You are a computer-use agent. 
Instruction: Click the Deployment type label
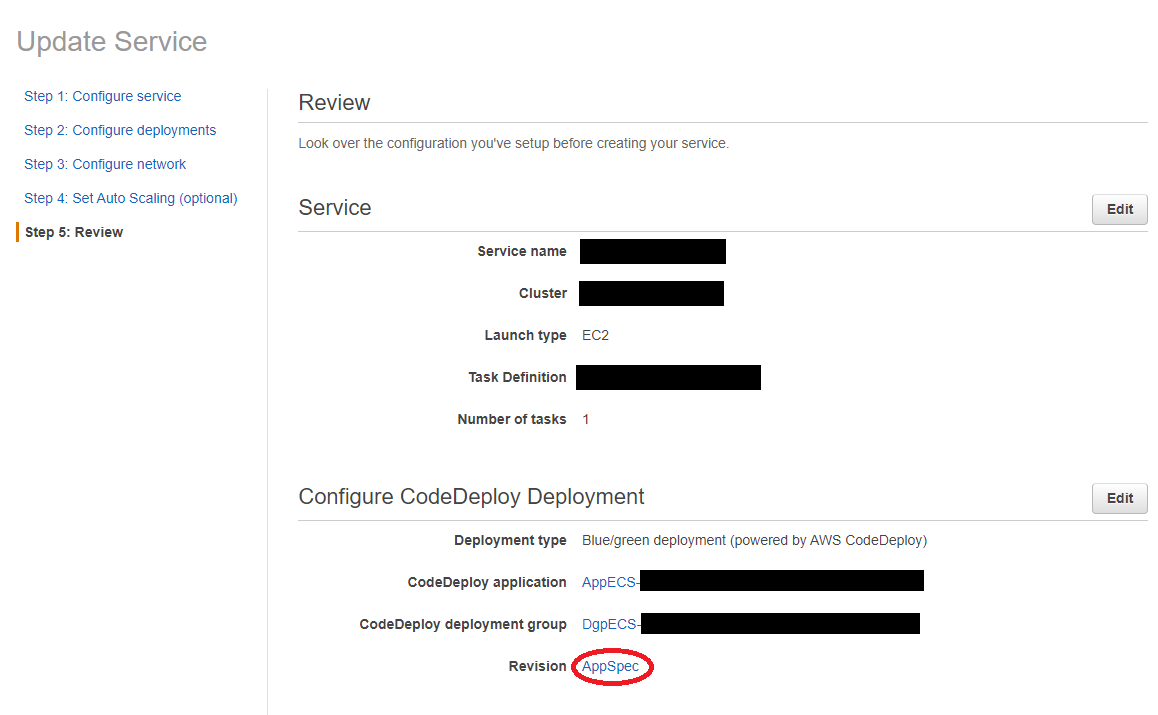tap(510, 540)
